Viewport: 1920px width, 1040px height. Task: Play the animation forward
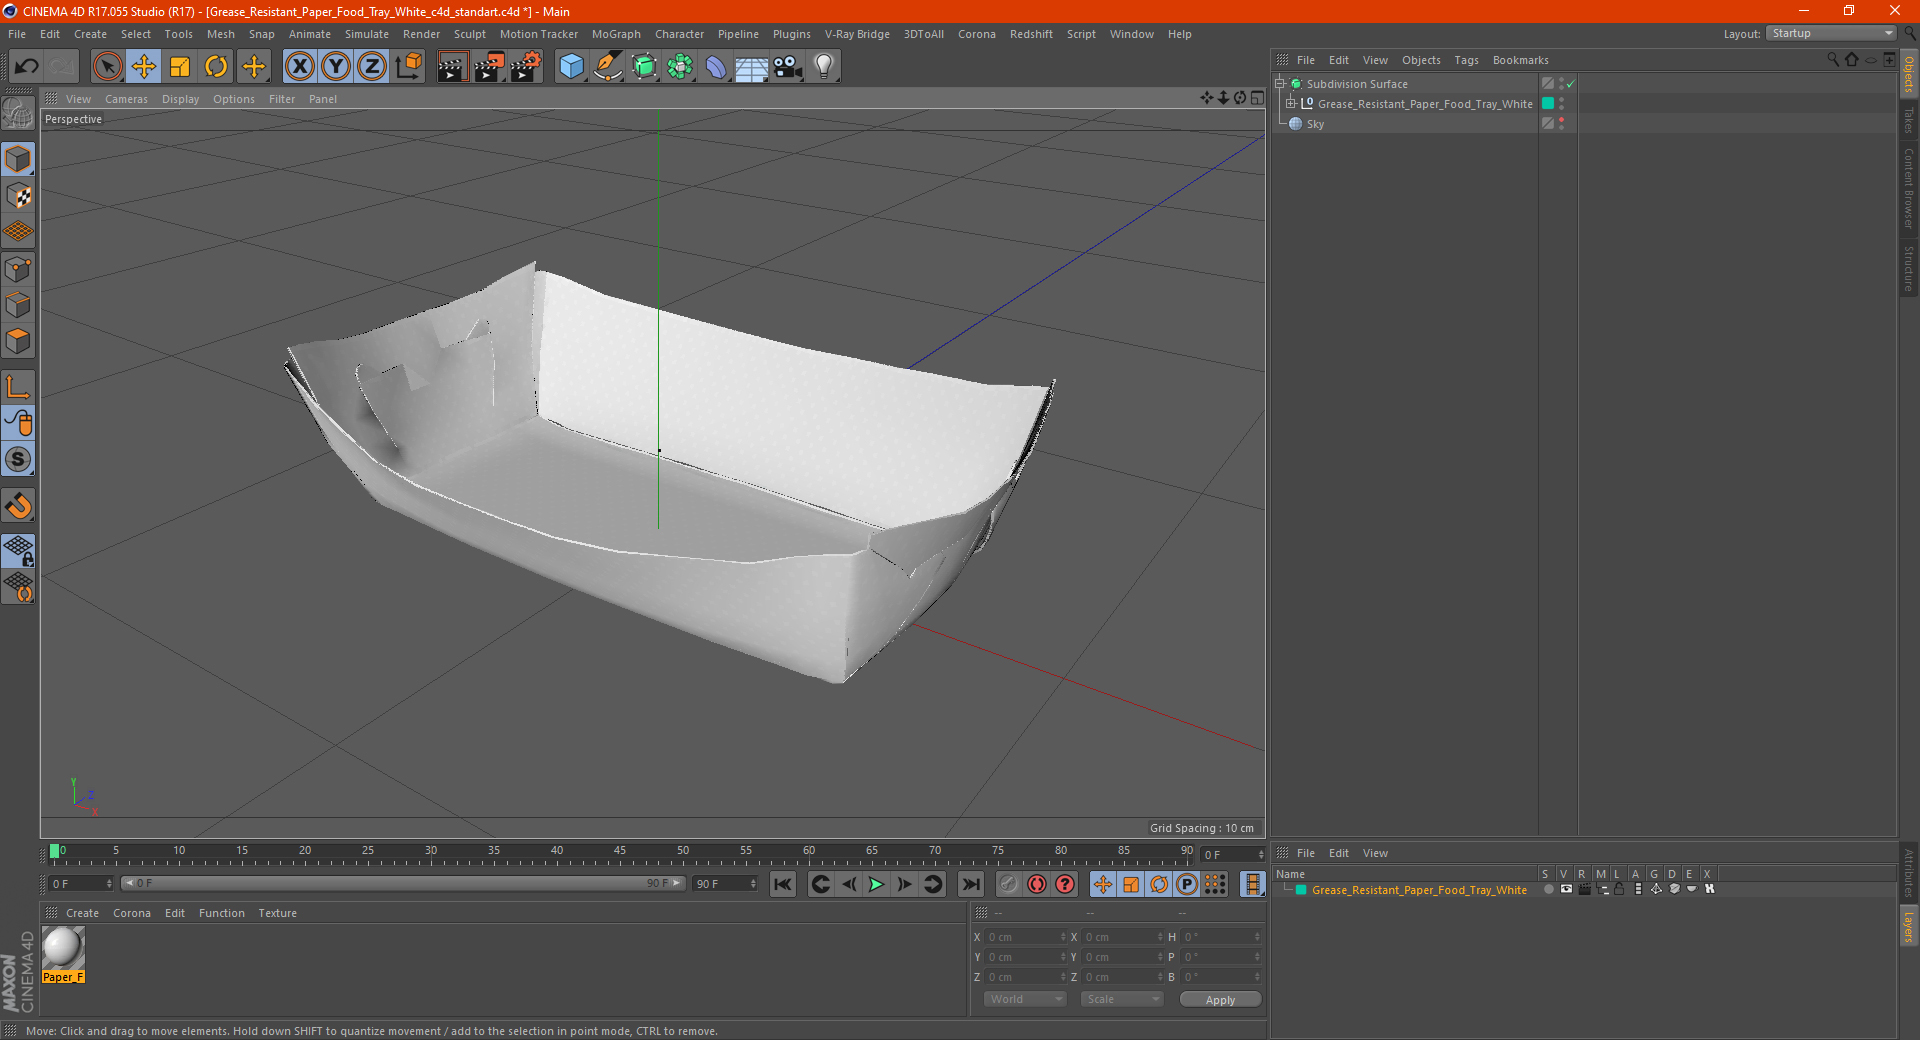(x=876, y=884)
